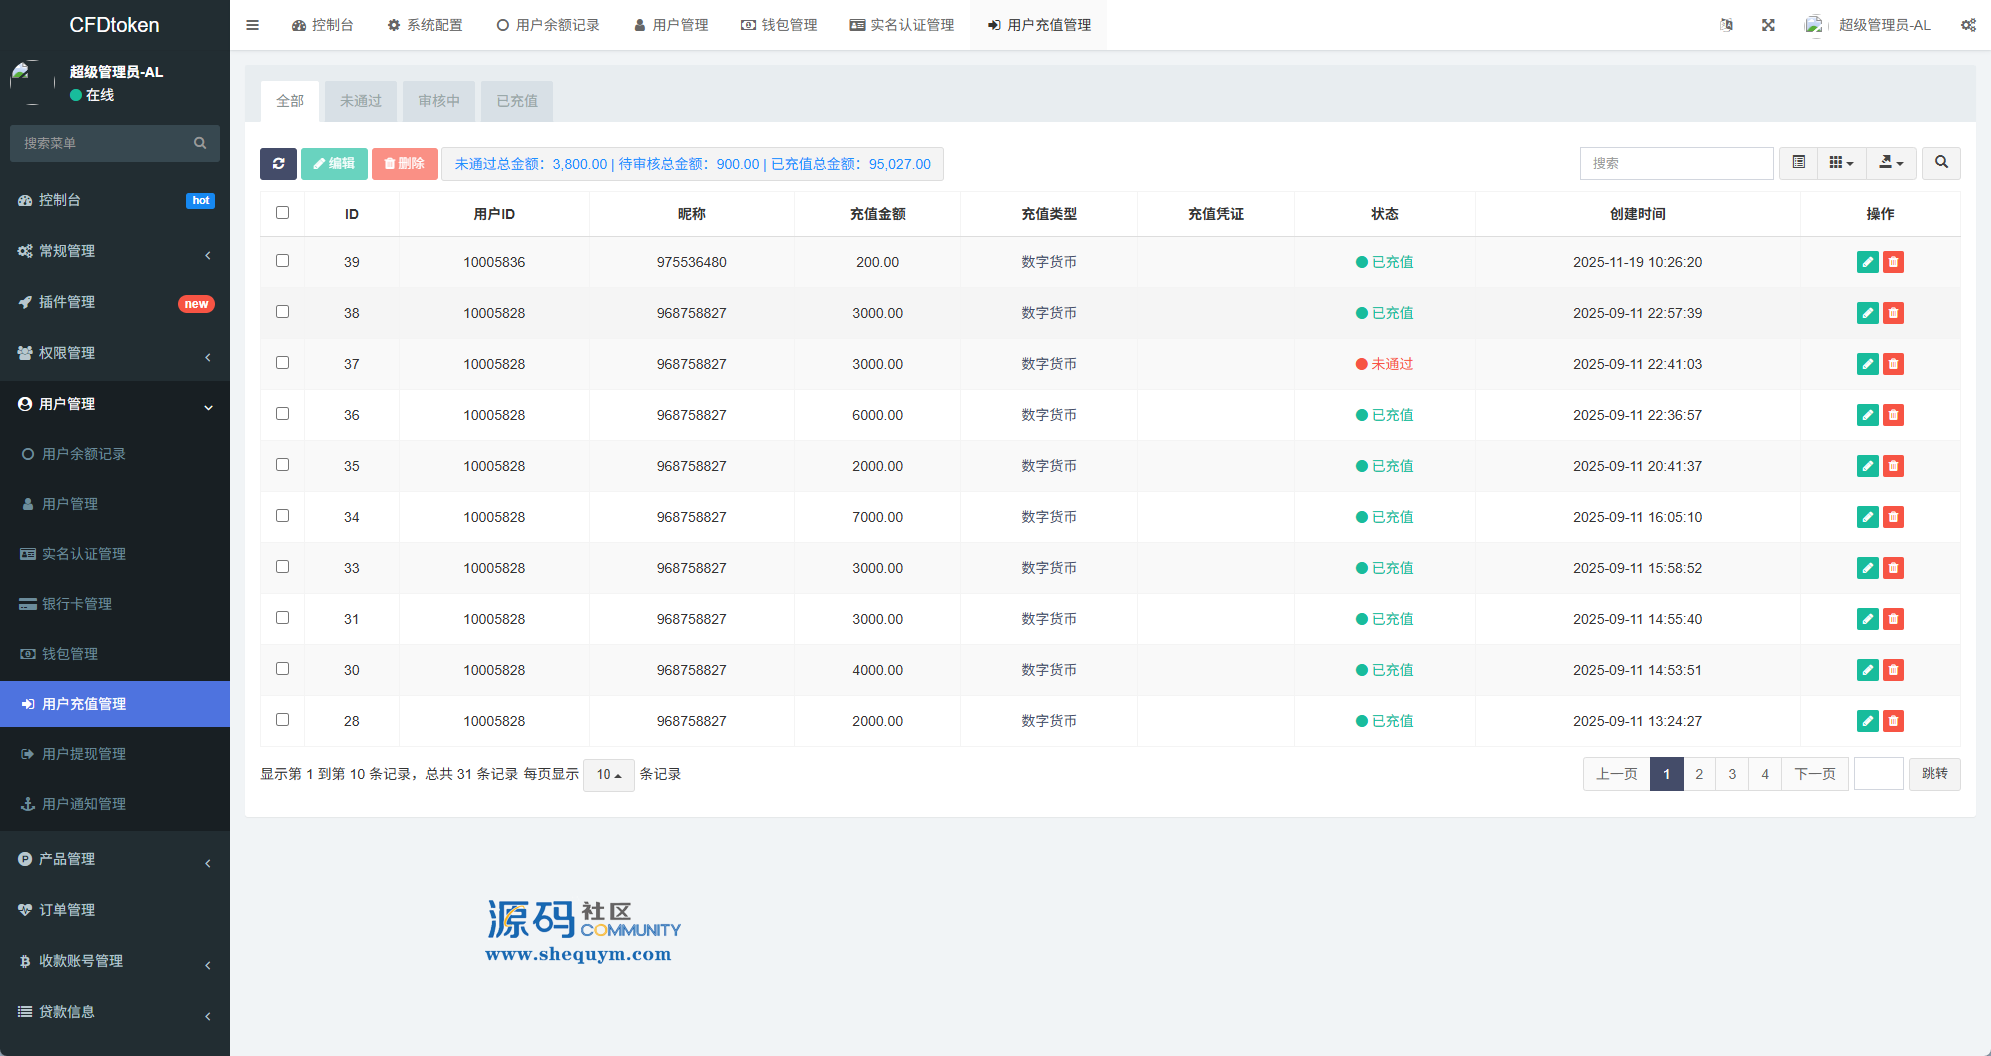Click the green edit icon for row 39
1991x1056 pixels.
1867,262
